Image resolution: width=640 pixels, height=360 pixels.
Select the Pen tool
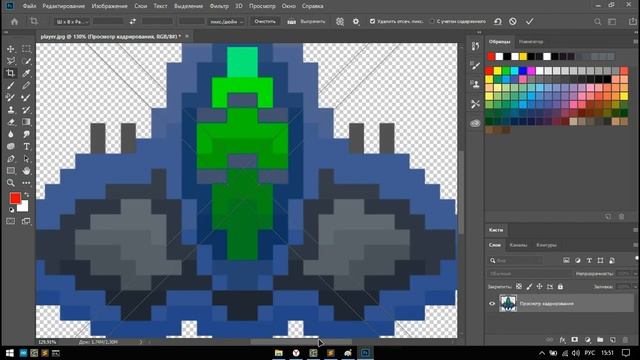pyautogui.click(x=11, y=159)
